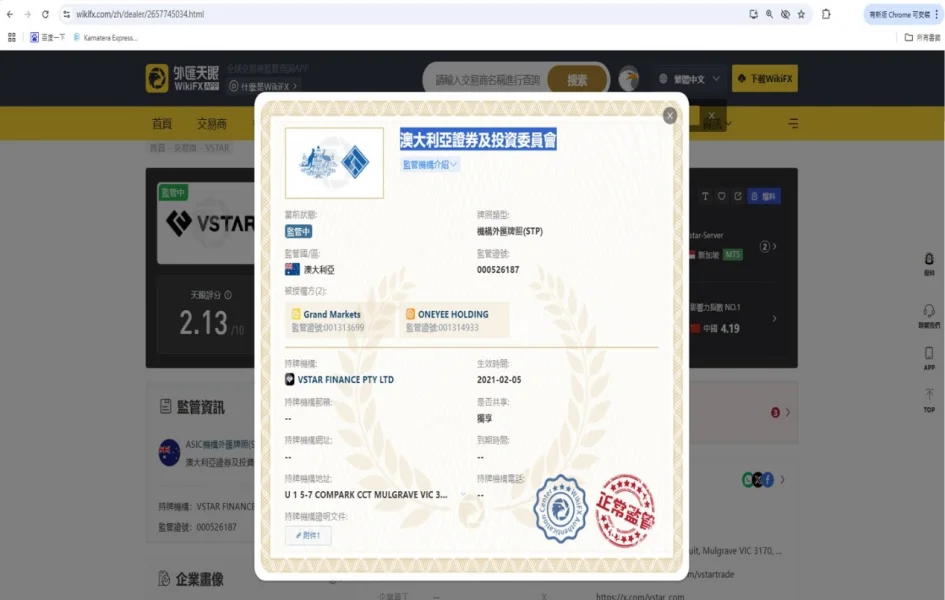945x600 pixels.
Task: Open the browser zoom magnifier icon
Action: 770,14
